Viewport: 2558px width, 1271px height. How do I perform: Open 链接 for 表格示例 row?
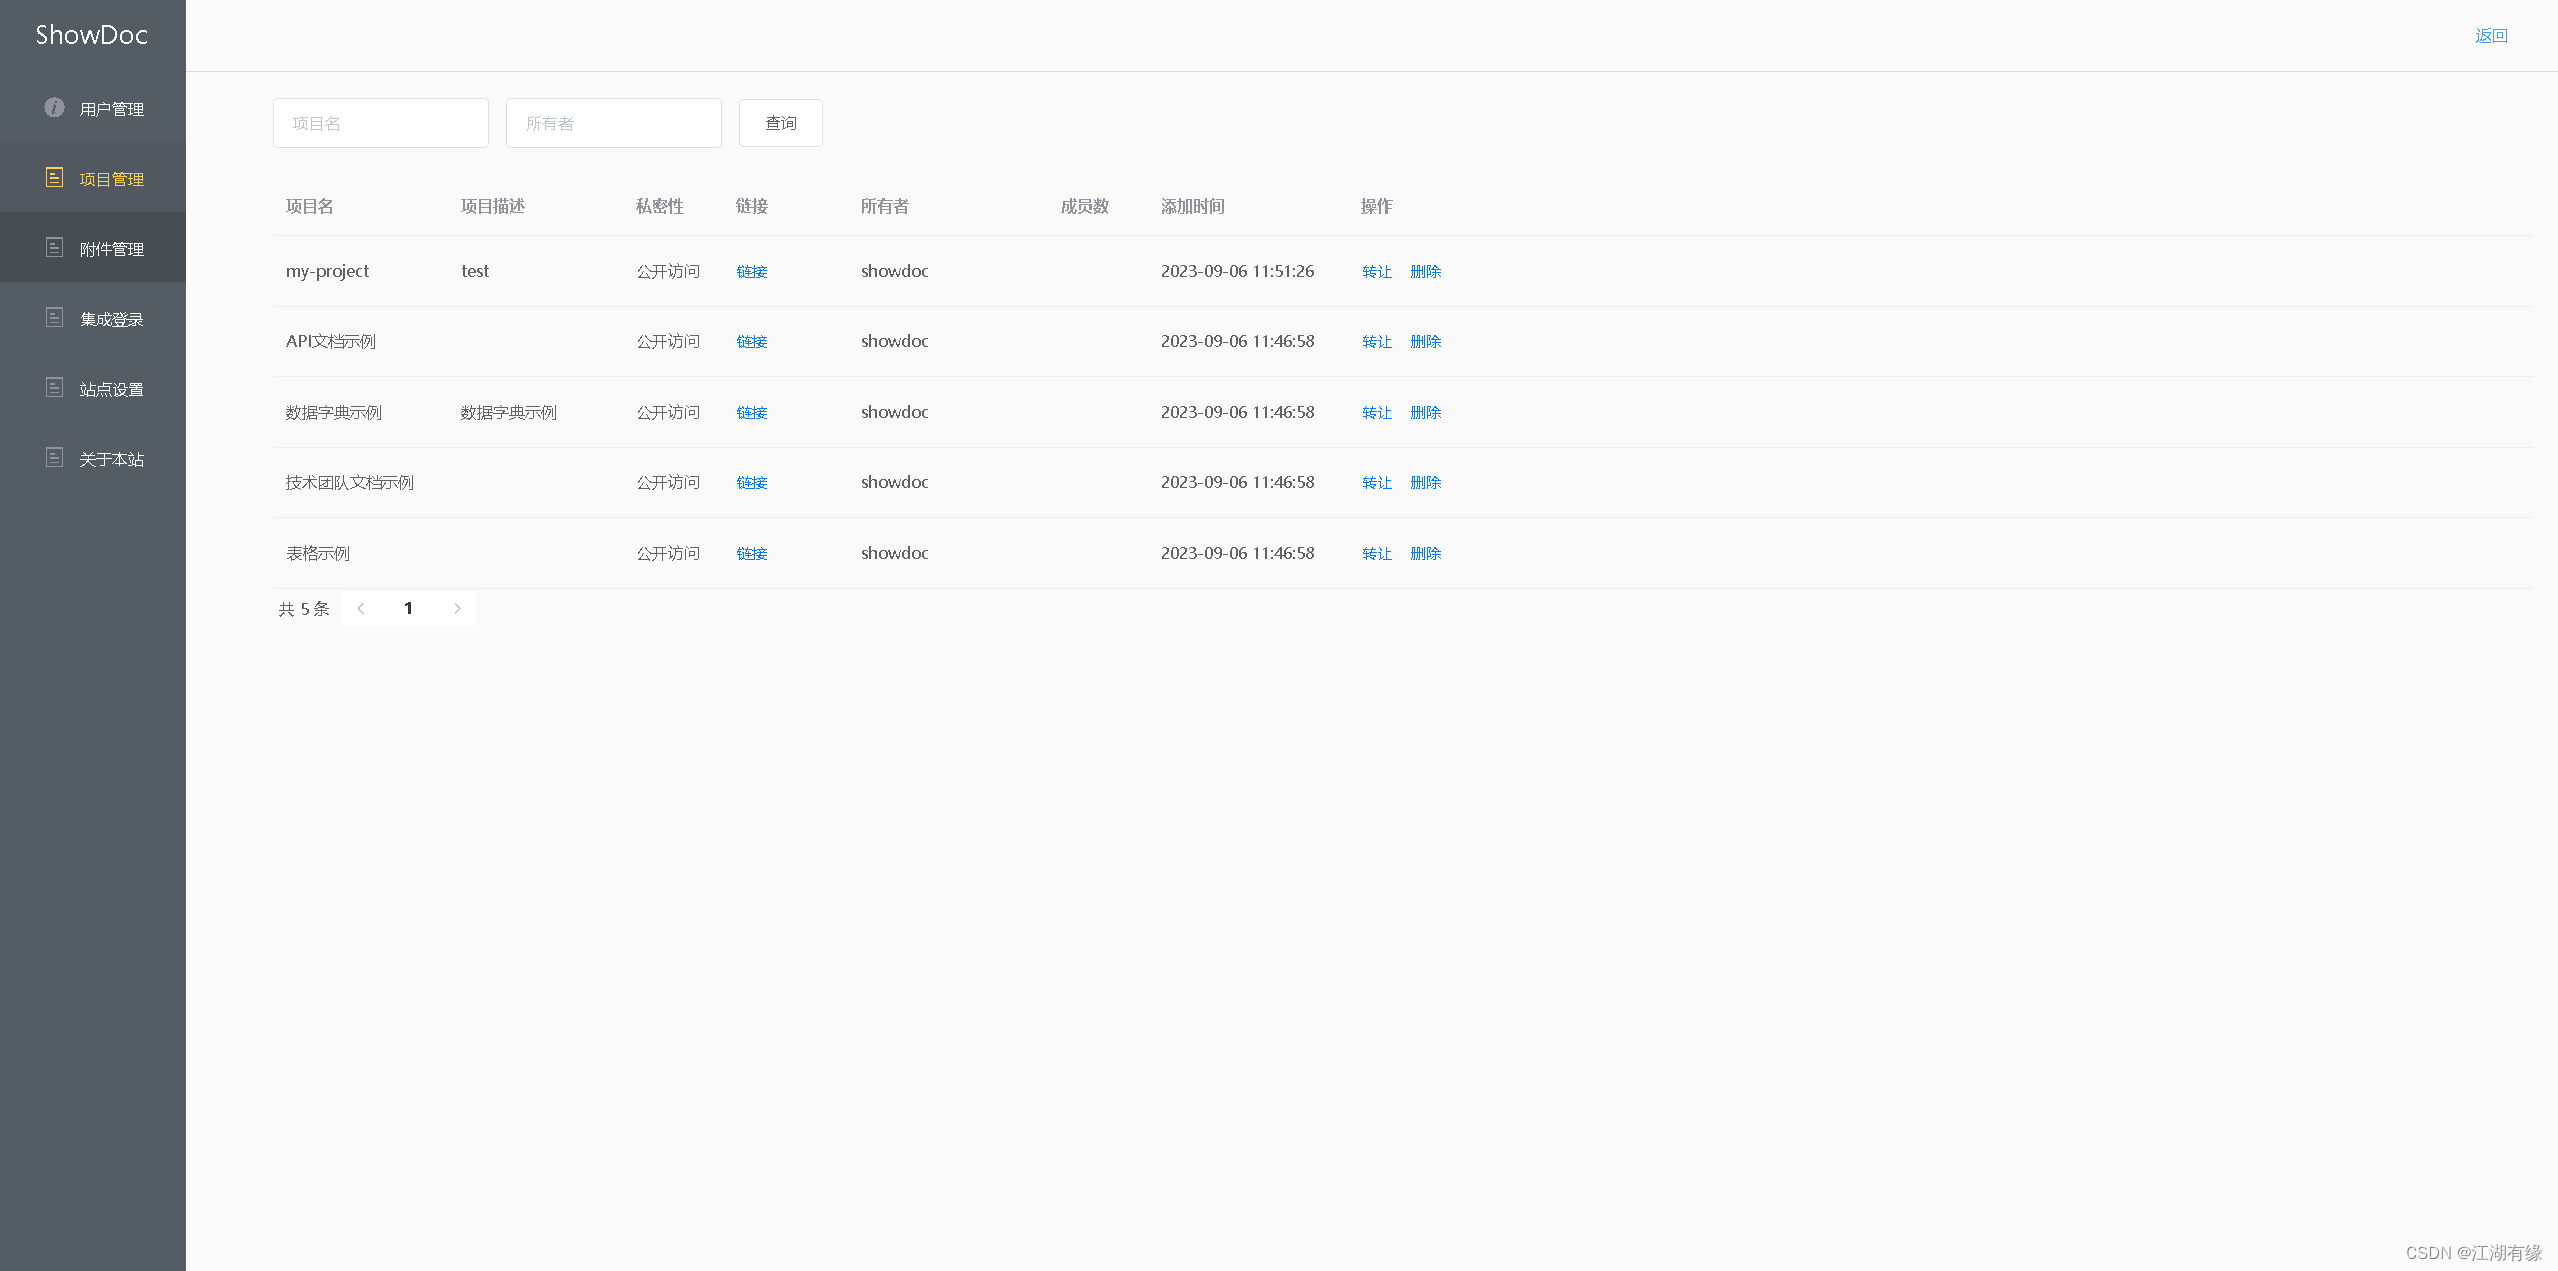click(752, 554)
